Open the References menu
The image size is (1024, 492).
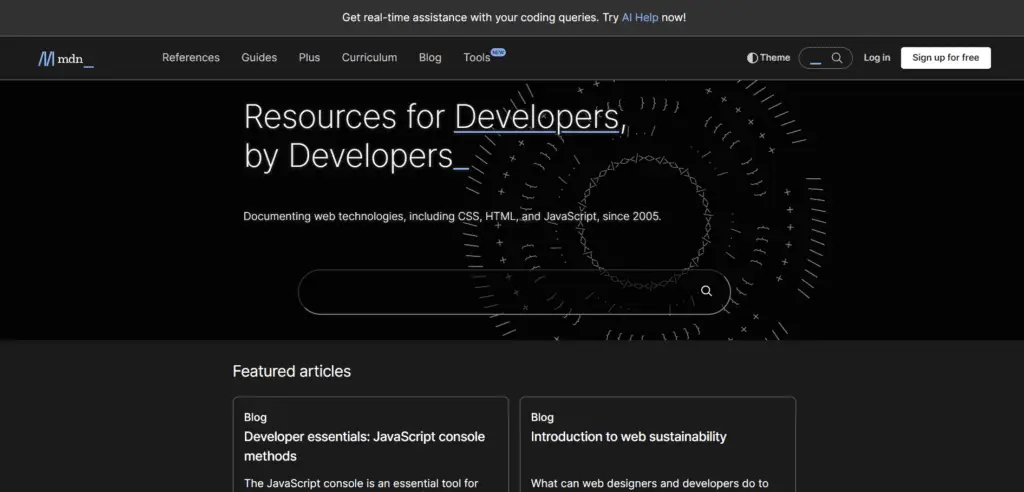(x=191, y=57)
